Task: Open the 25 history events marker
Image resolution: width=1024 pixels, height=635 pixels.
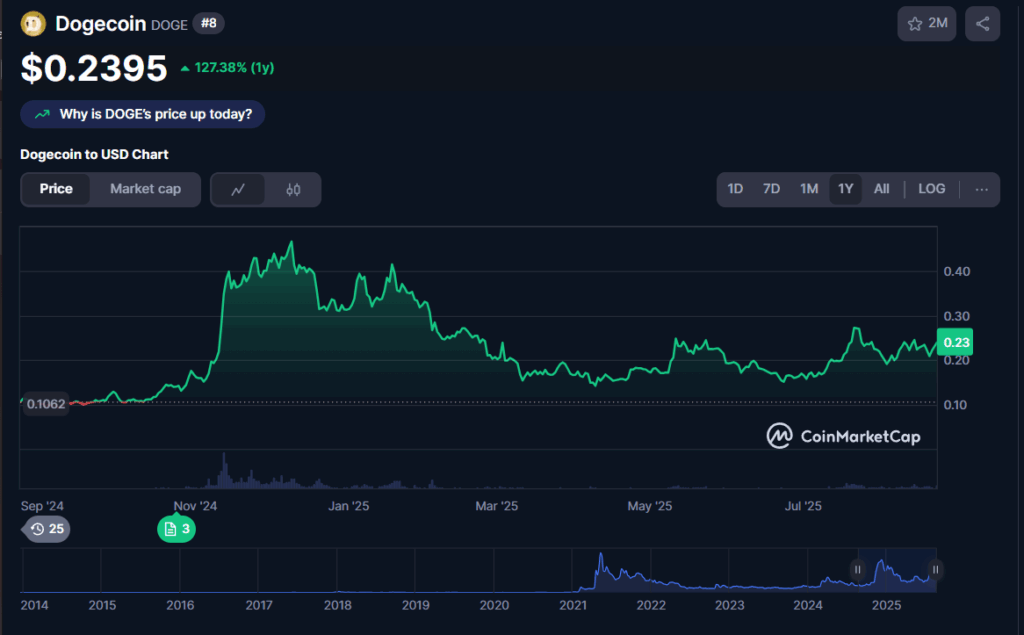Action: click(46, 529)
